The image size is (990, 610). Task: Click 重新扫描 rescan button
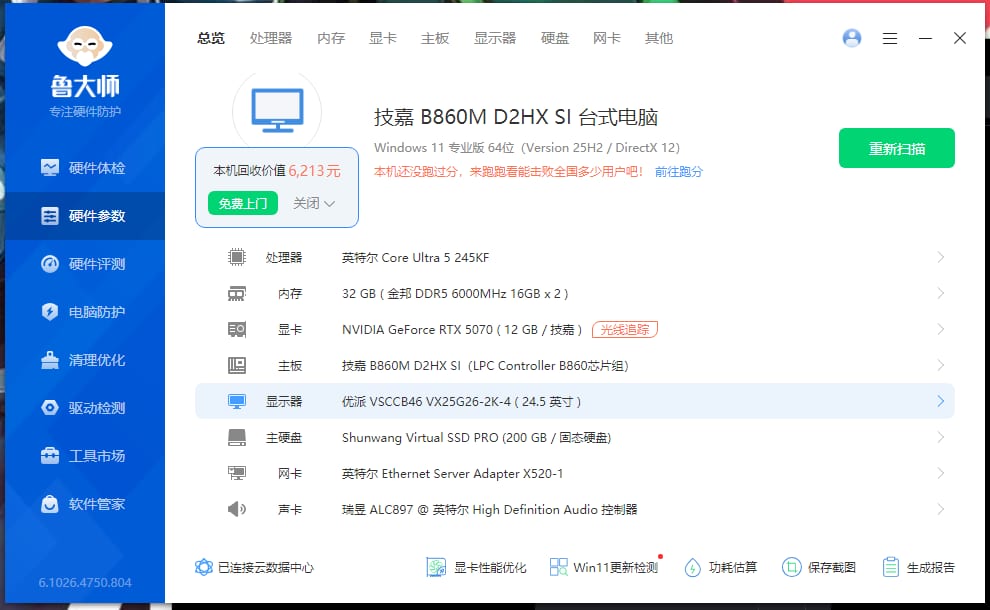click(x=897, y=148)
